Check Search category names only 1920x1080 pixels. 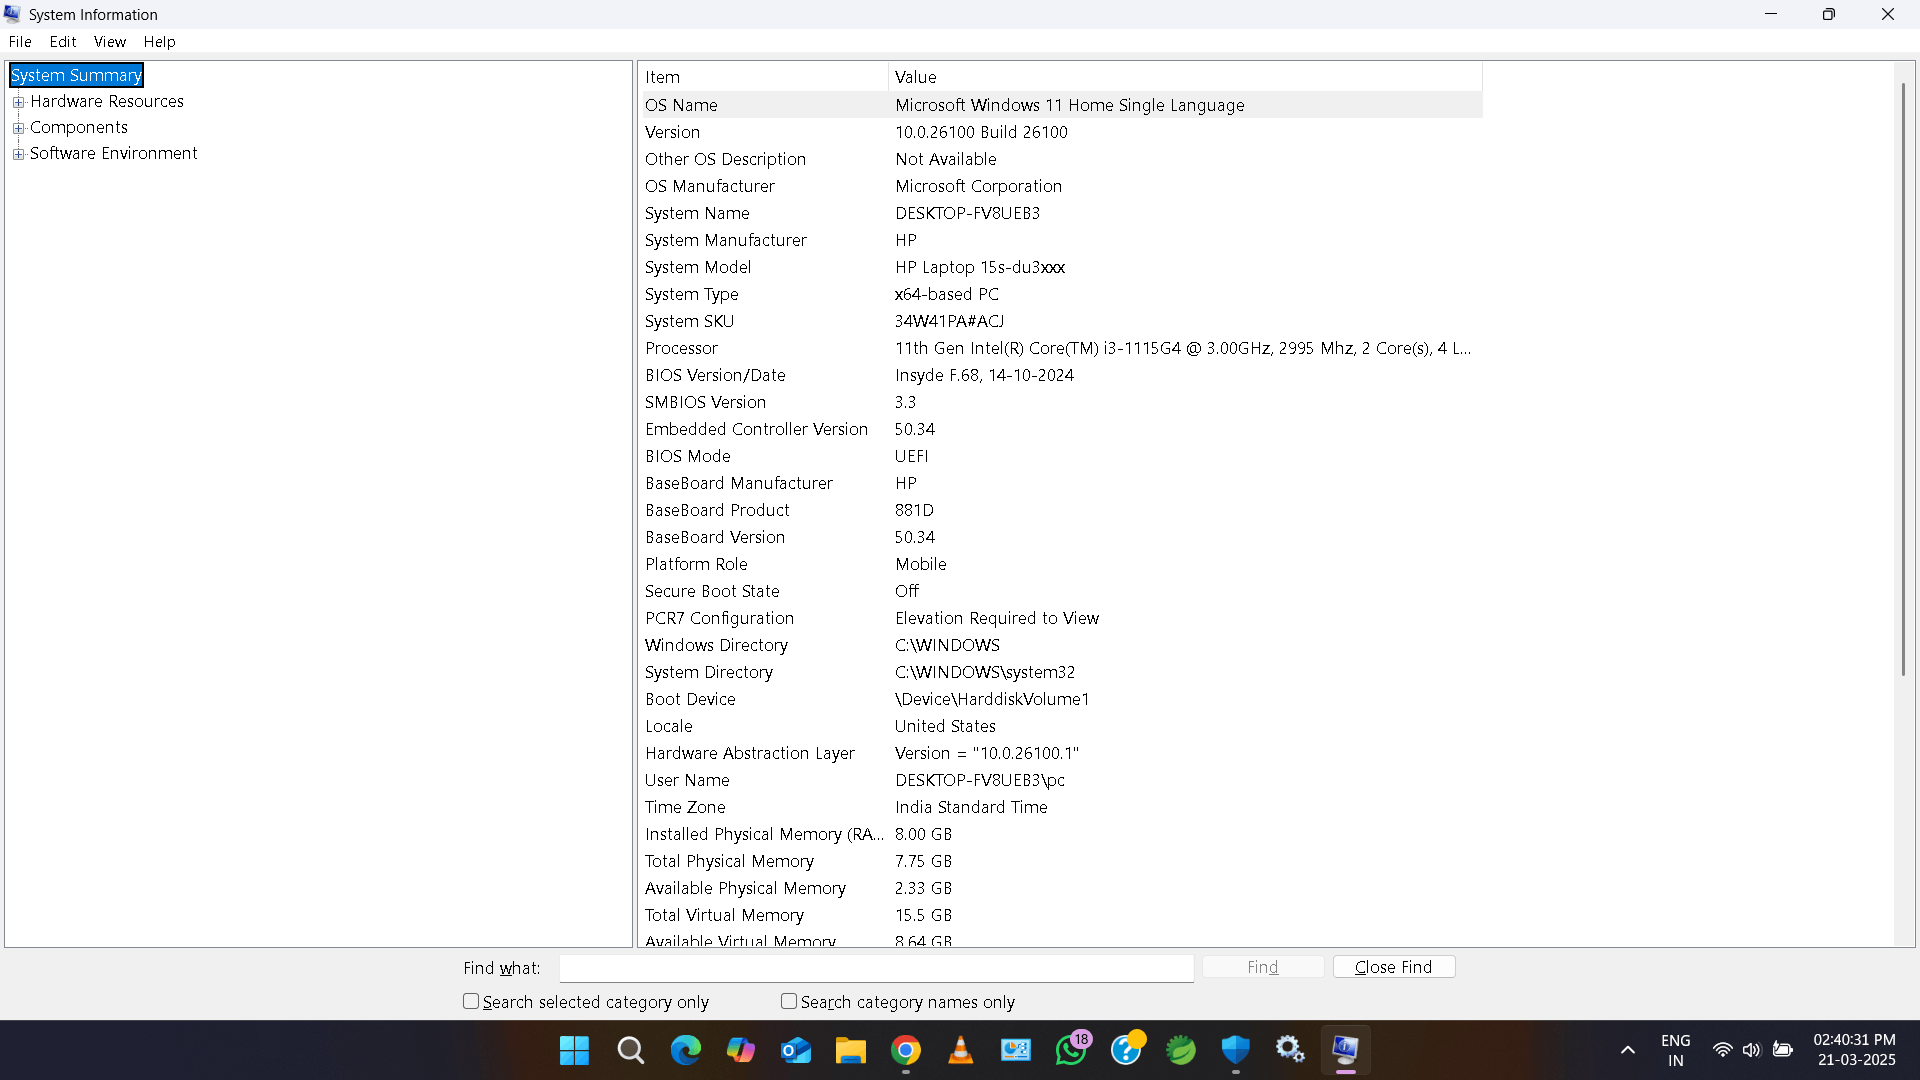pos(789,1001)
